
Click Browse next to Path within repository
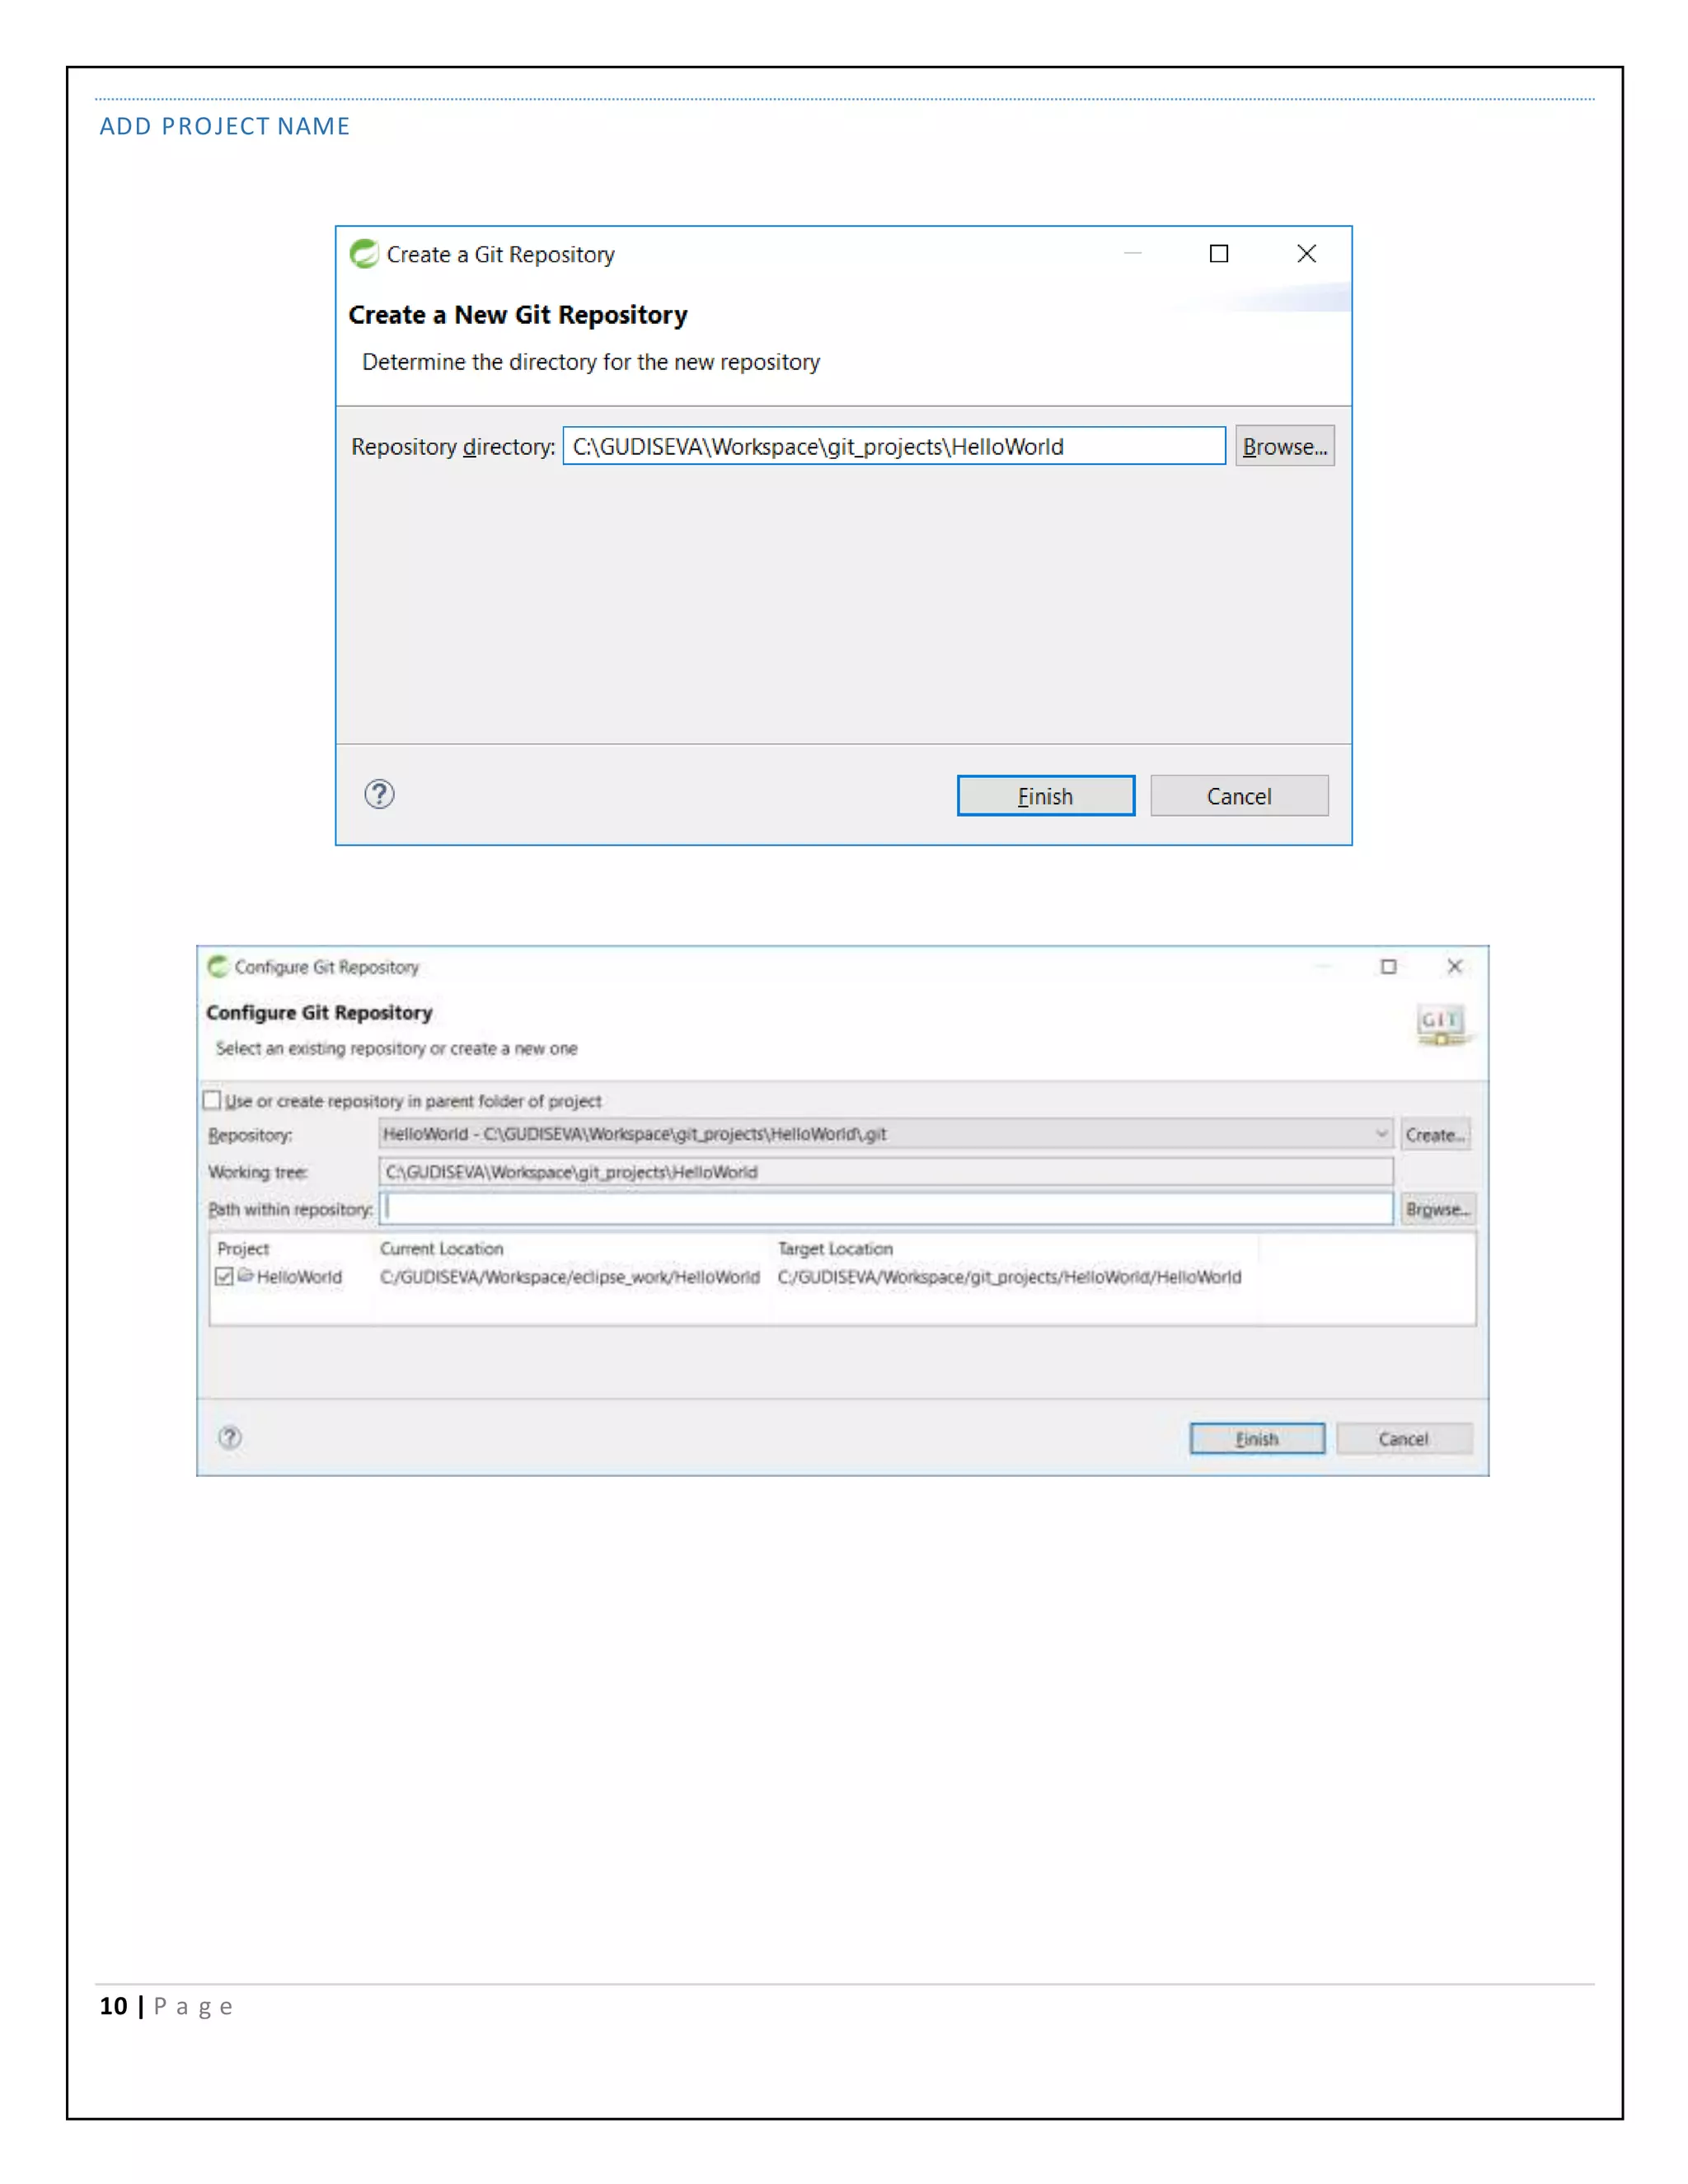(x=1437, y=1209)
